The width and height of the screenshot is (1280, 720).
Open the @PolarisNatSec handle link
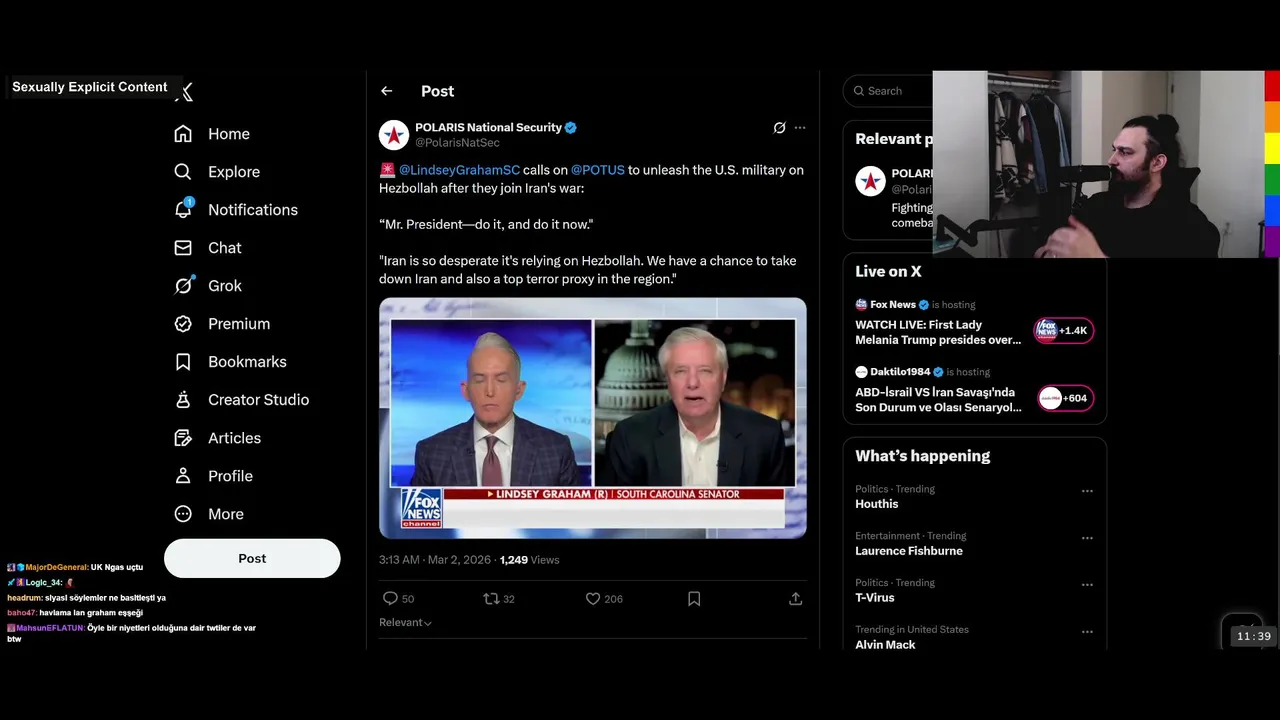[x=457, y=143]
